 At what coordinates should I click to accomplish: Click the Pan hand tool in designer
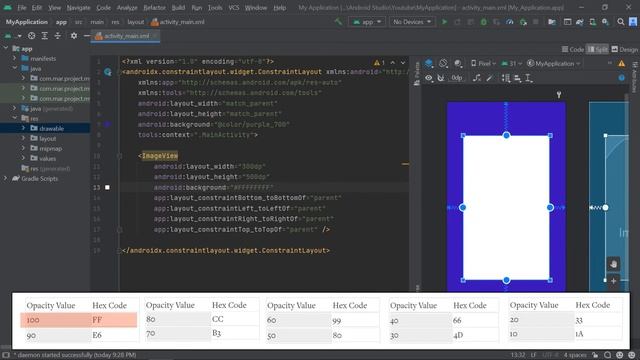point(613,264)
